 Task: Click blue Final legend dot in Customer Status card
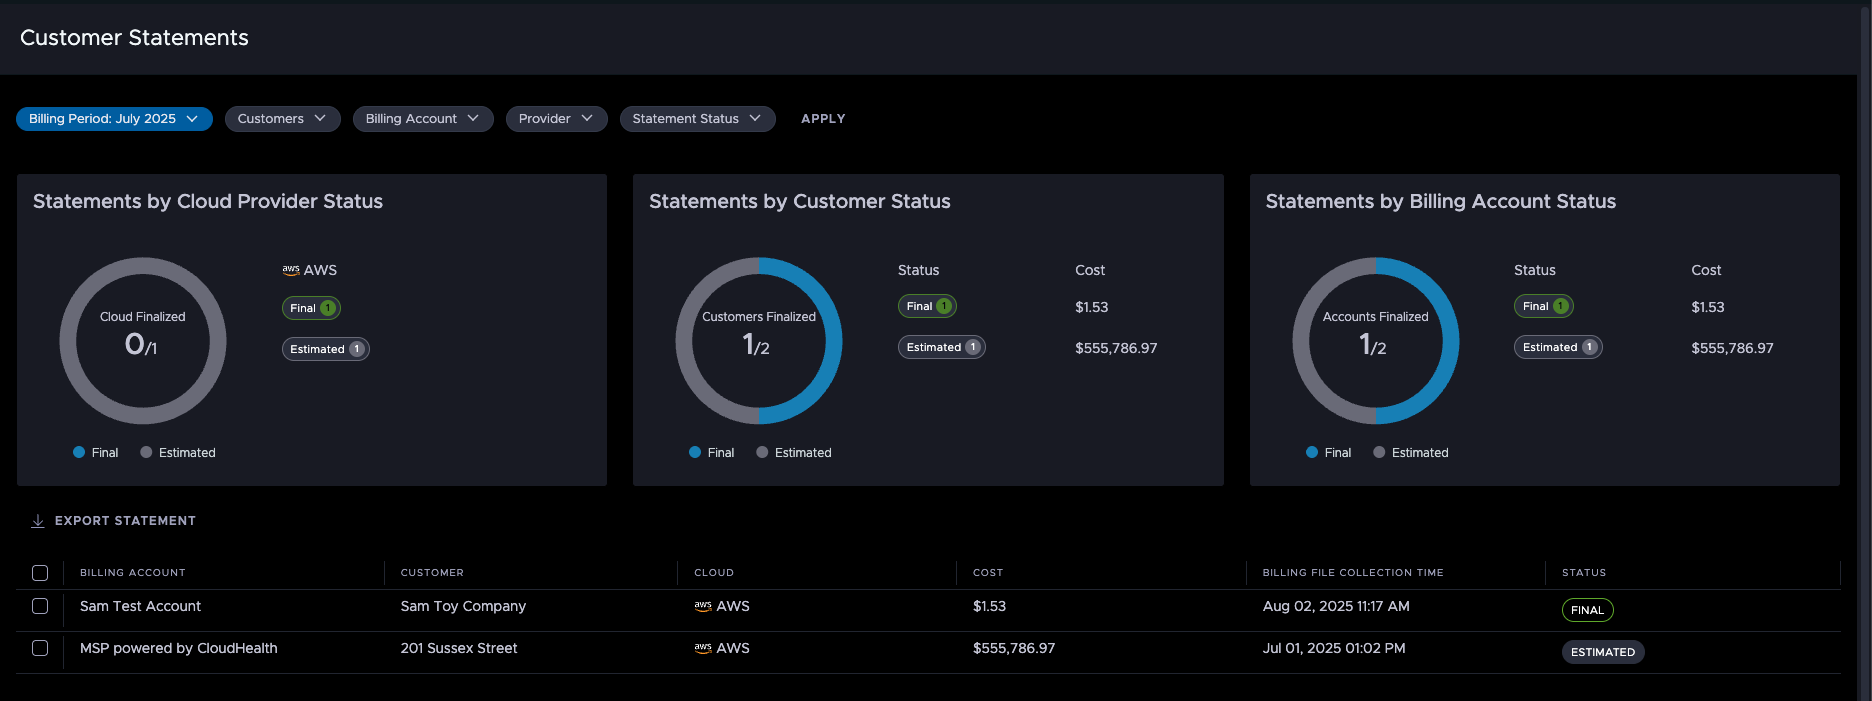tap(695, 452)
